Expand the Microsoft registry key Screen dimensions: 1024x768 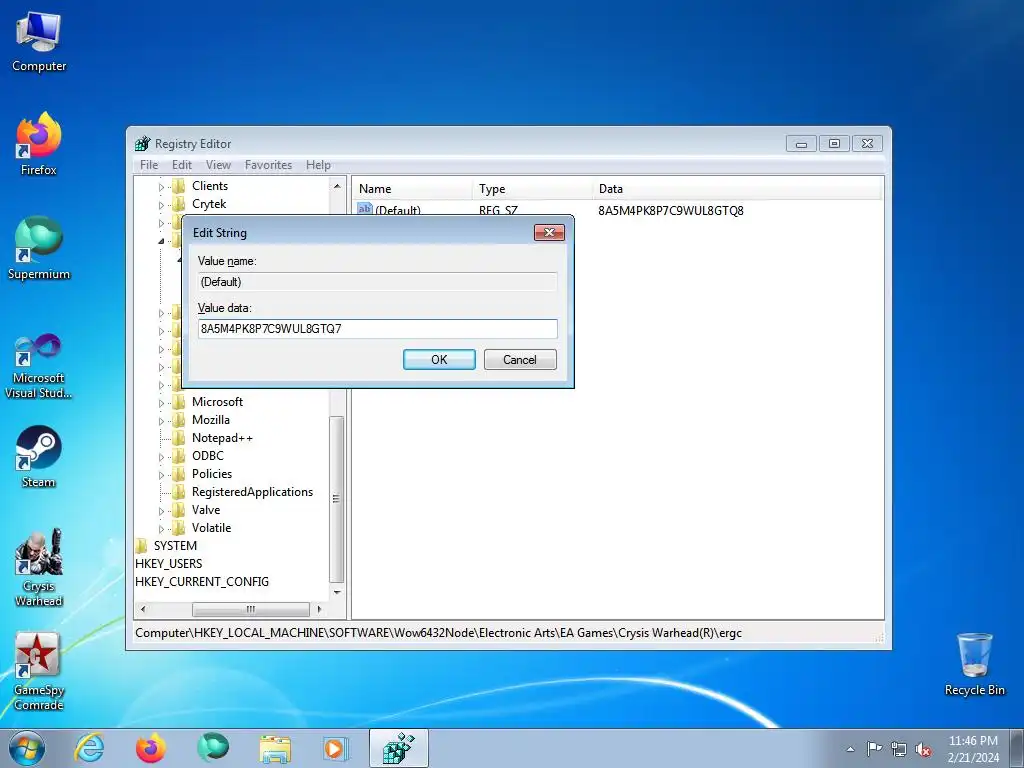(161, 403)
